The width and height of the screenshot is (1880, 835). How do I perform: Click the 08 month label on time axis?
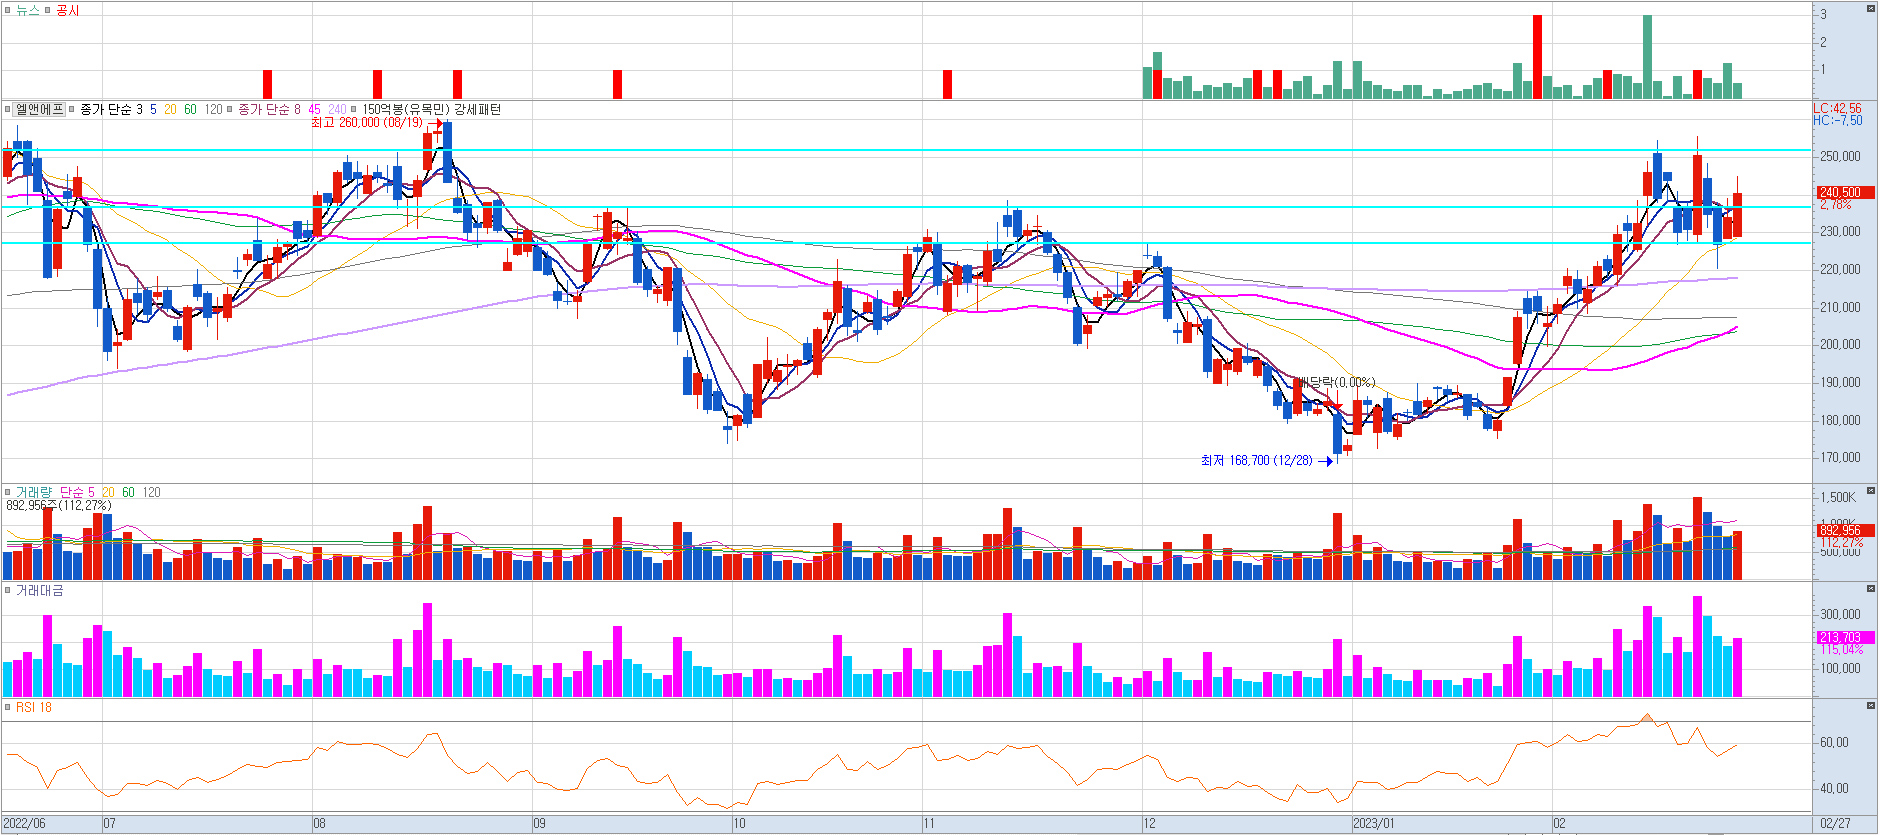pyautogui.click(x=319, y=824)
